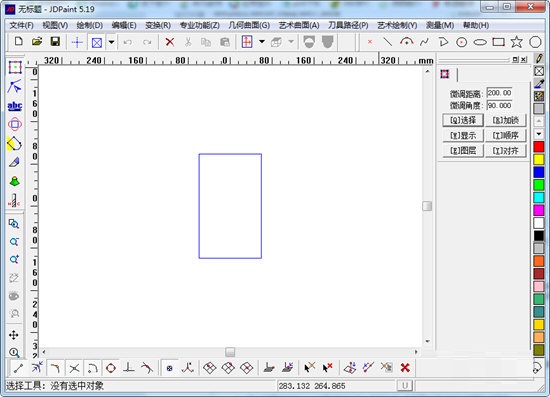The height and width of the screenshot is (397, 550).
Task: Click the pencil icon above the color palette
Action: tap(539, 59)
